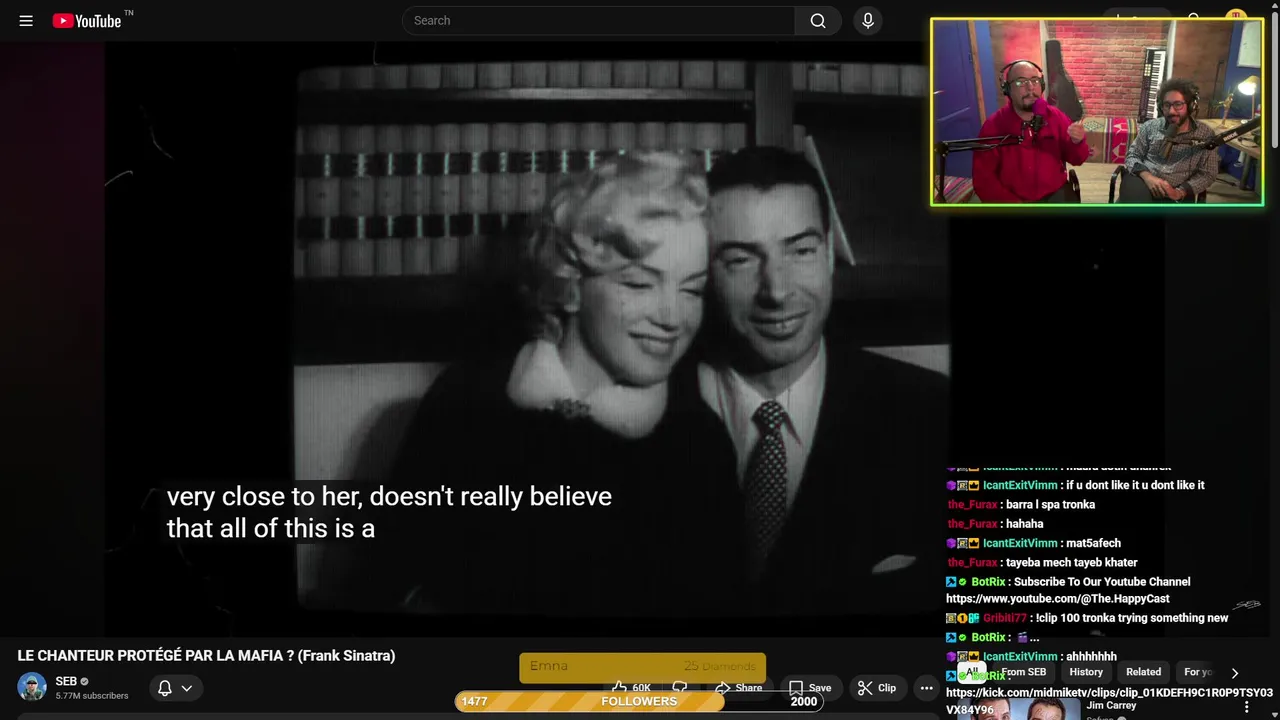
Task: Open the Jim Carrey video three-dot menu
Action: 1246,707
